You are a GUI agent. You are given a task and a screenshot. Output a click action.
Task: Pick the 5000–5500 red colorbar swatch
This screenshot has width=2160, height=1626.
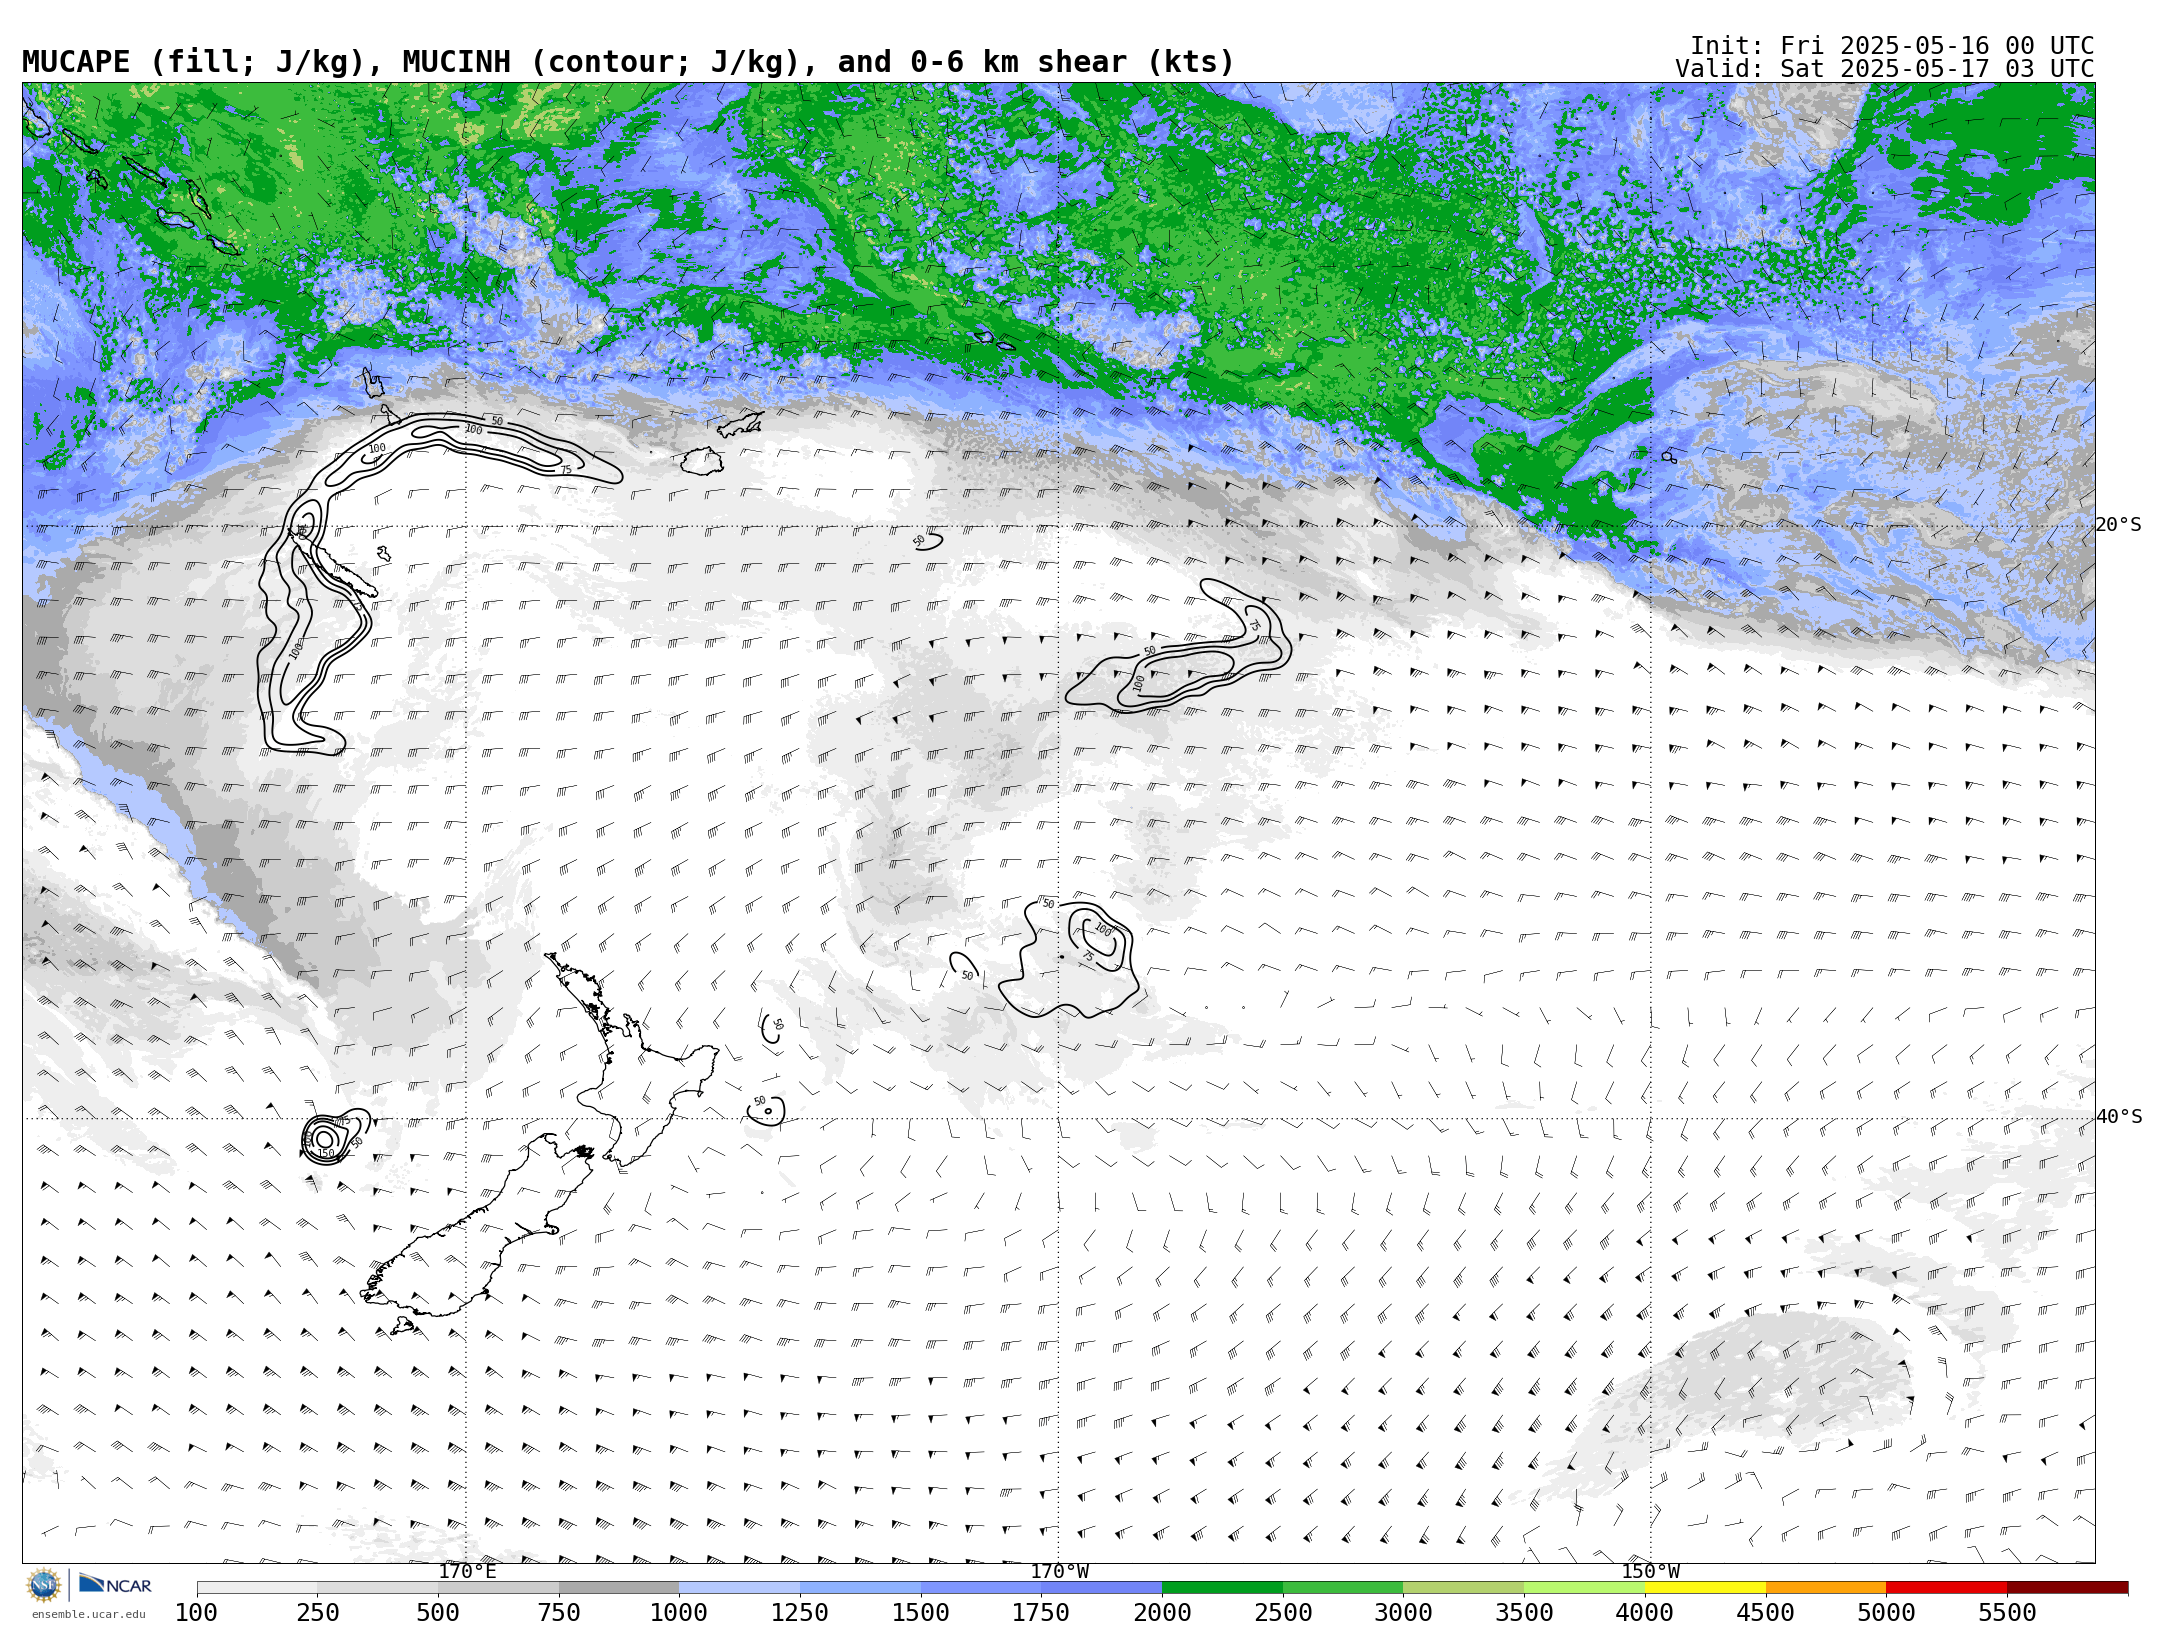pos(1946,1588)
